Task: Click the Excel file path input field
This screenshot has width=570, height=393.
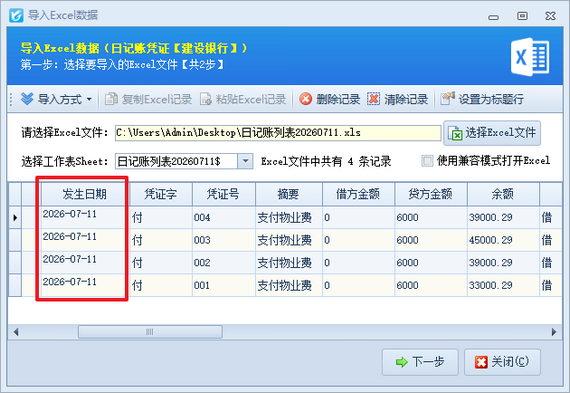Action: 278,133
